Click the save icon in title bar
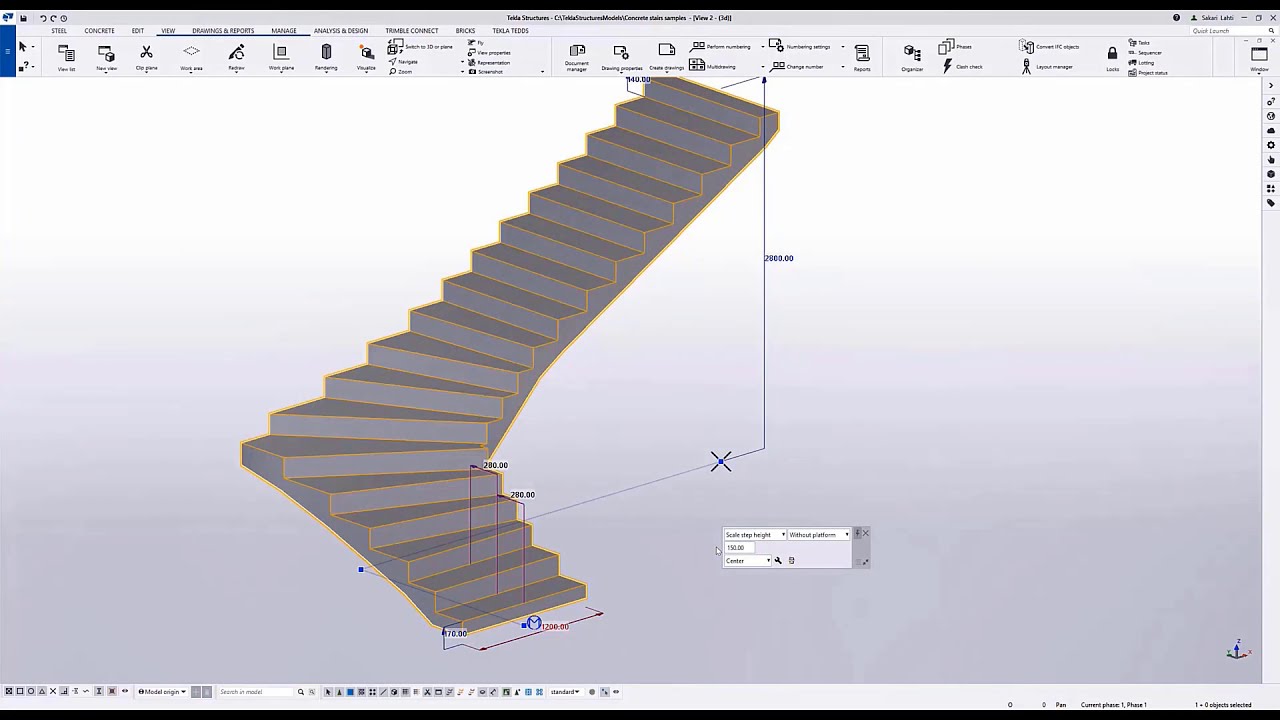This screenshot has width=1280, height=720. tap(24, 18)
